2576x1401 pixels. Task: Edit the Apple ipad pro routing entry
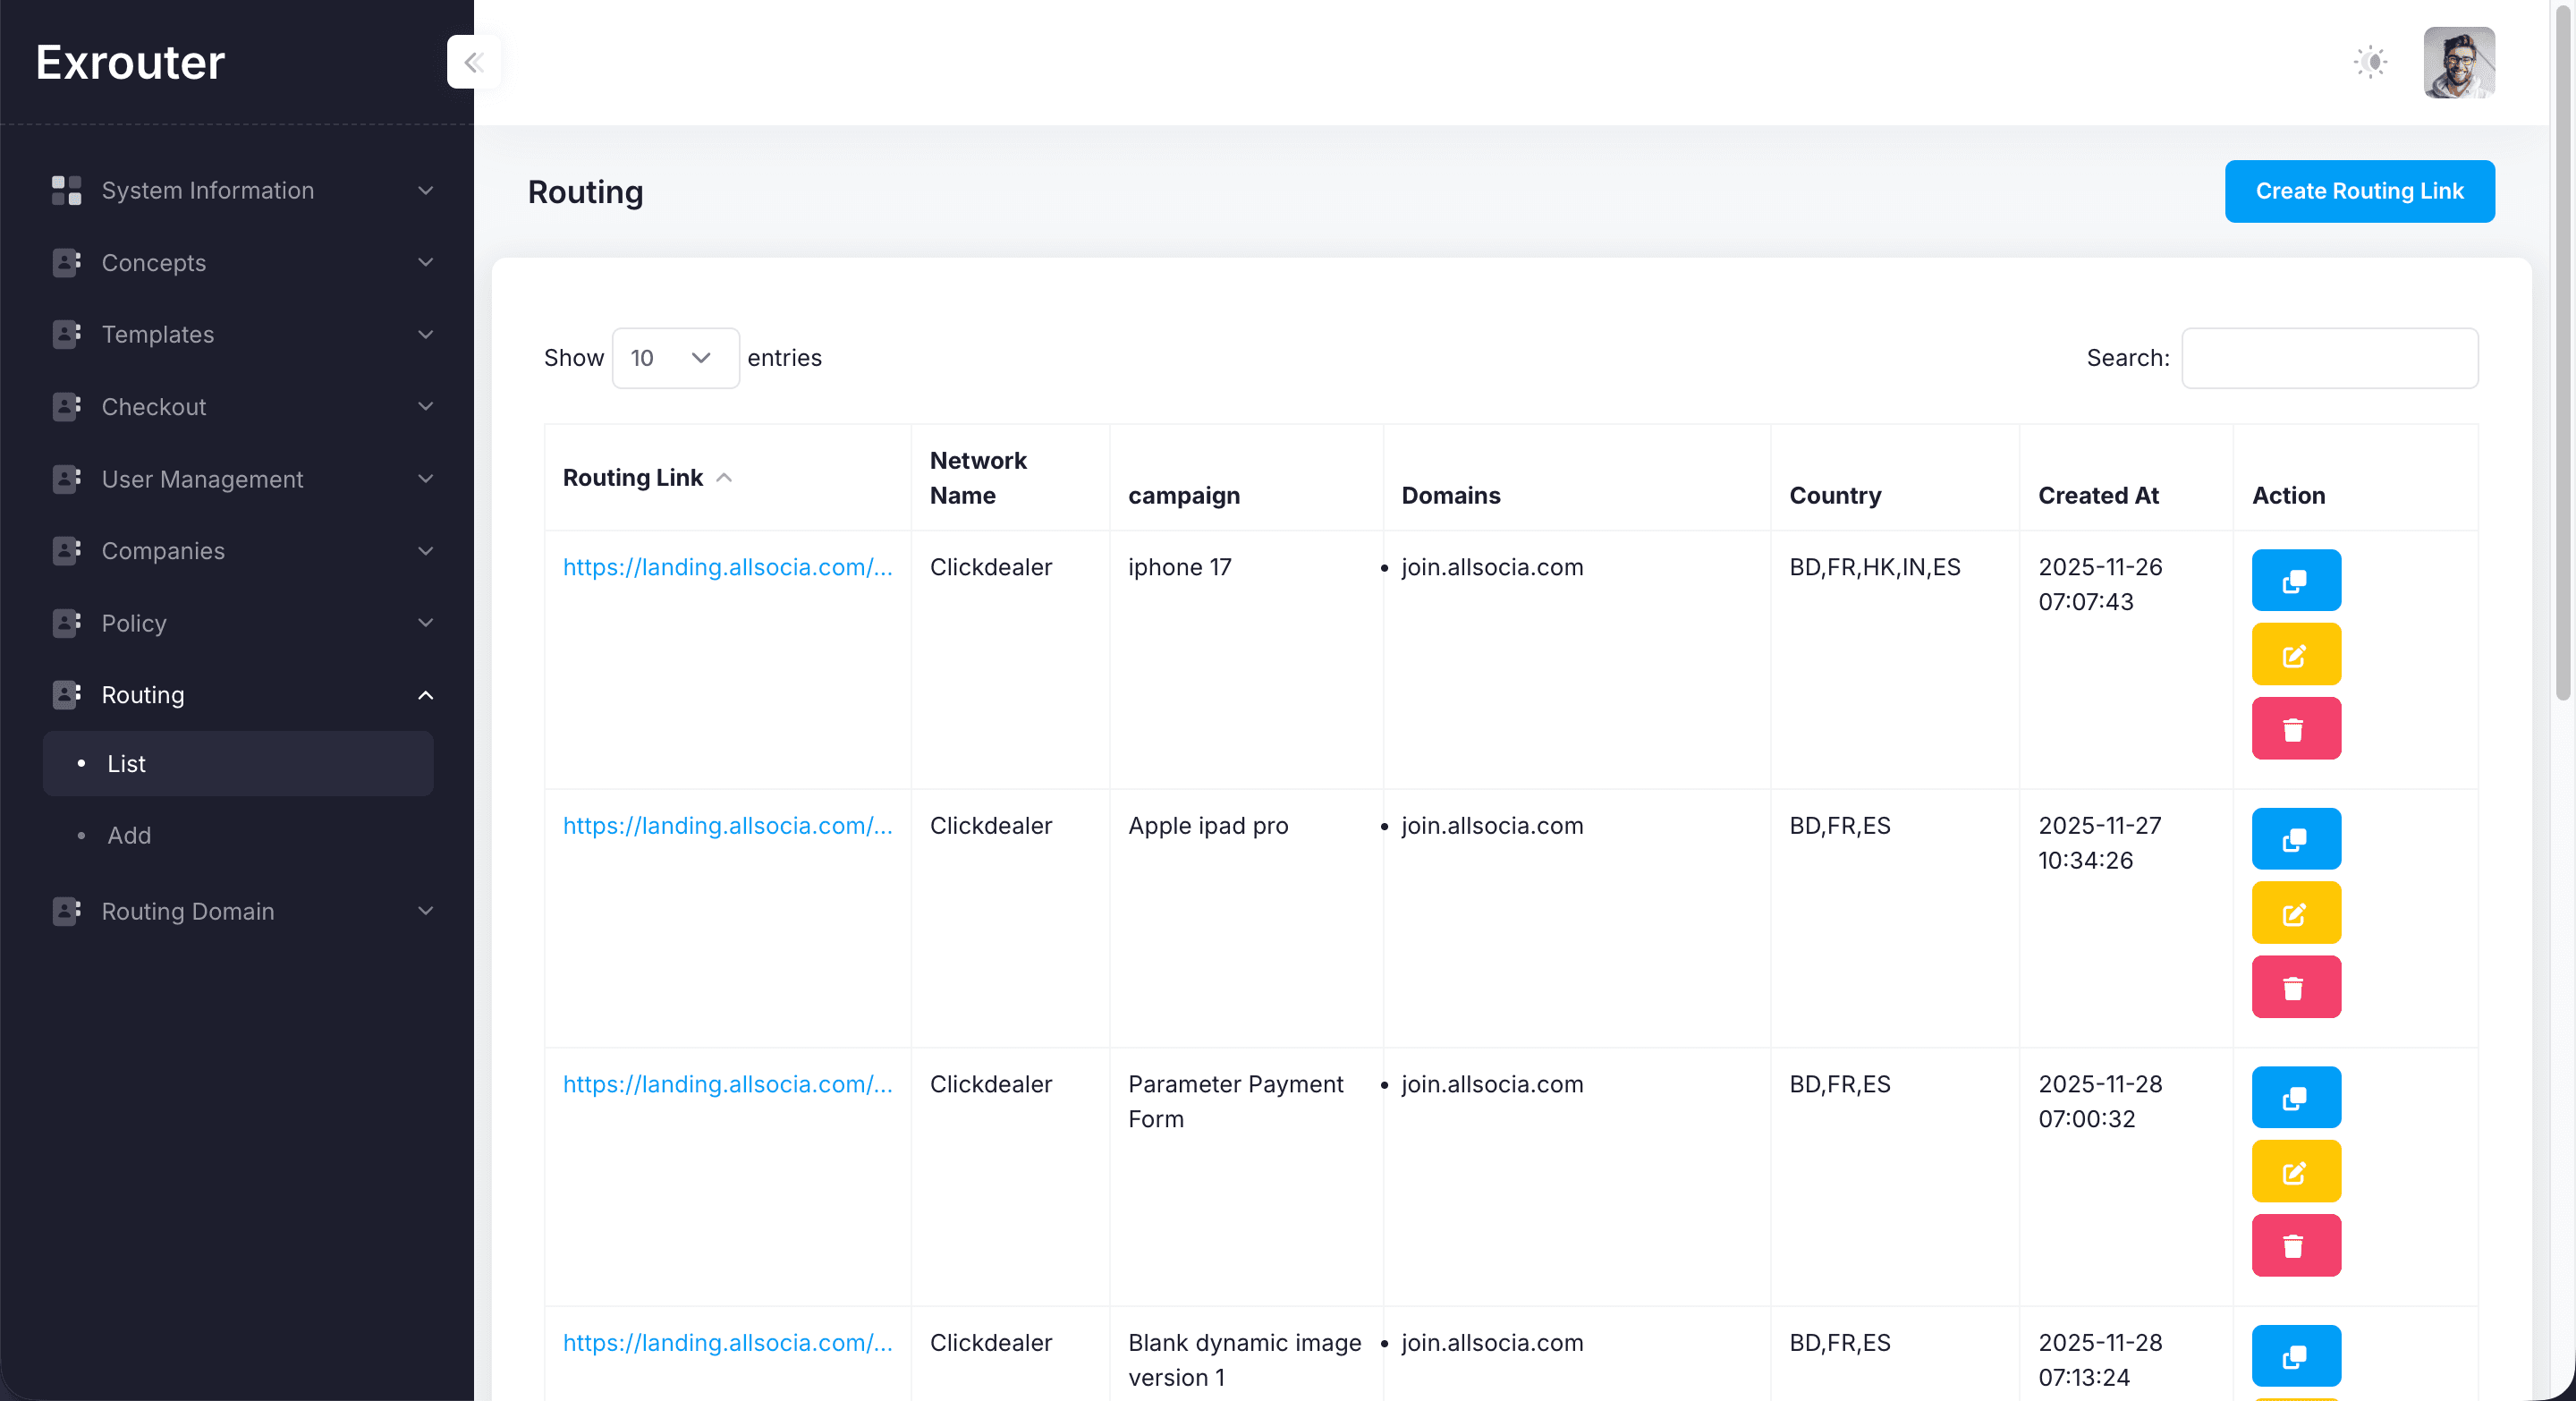pyautogui.click(x=2296, y=912)
